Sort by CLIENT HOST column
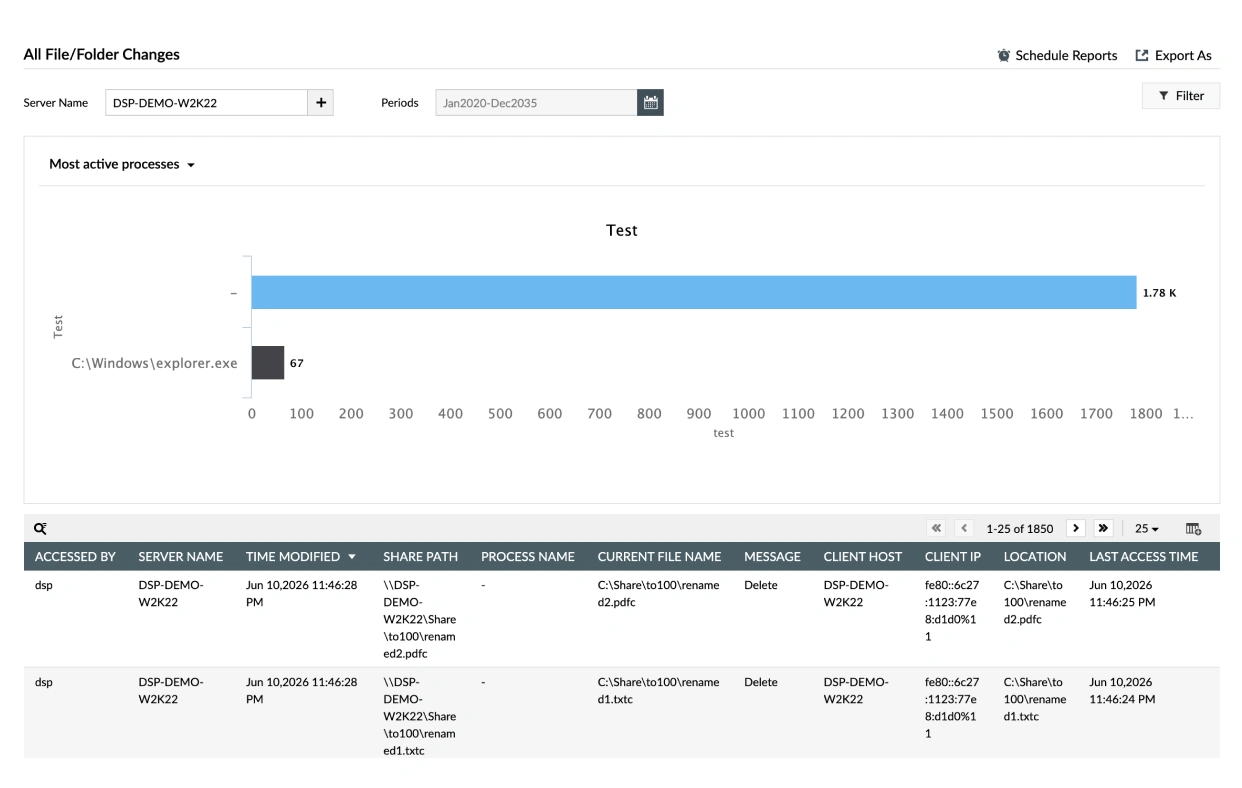1242x788 pixels. (862, 557)
